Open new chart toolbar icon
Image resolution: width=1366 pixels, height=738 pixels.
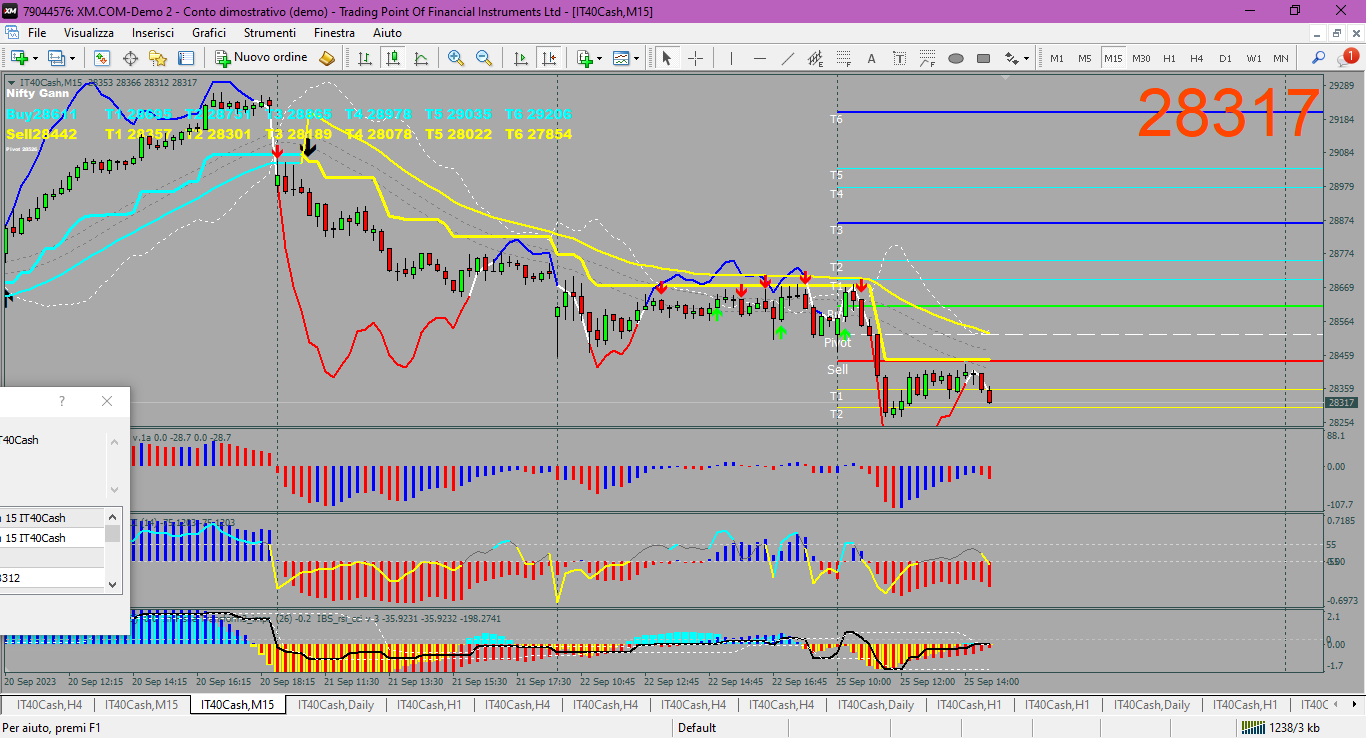[17, 58]
